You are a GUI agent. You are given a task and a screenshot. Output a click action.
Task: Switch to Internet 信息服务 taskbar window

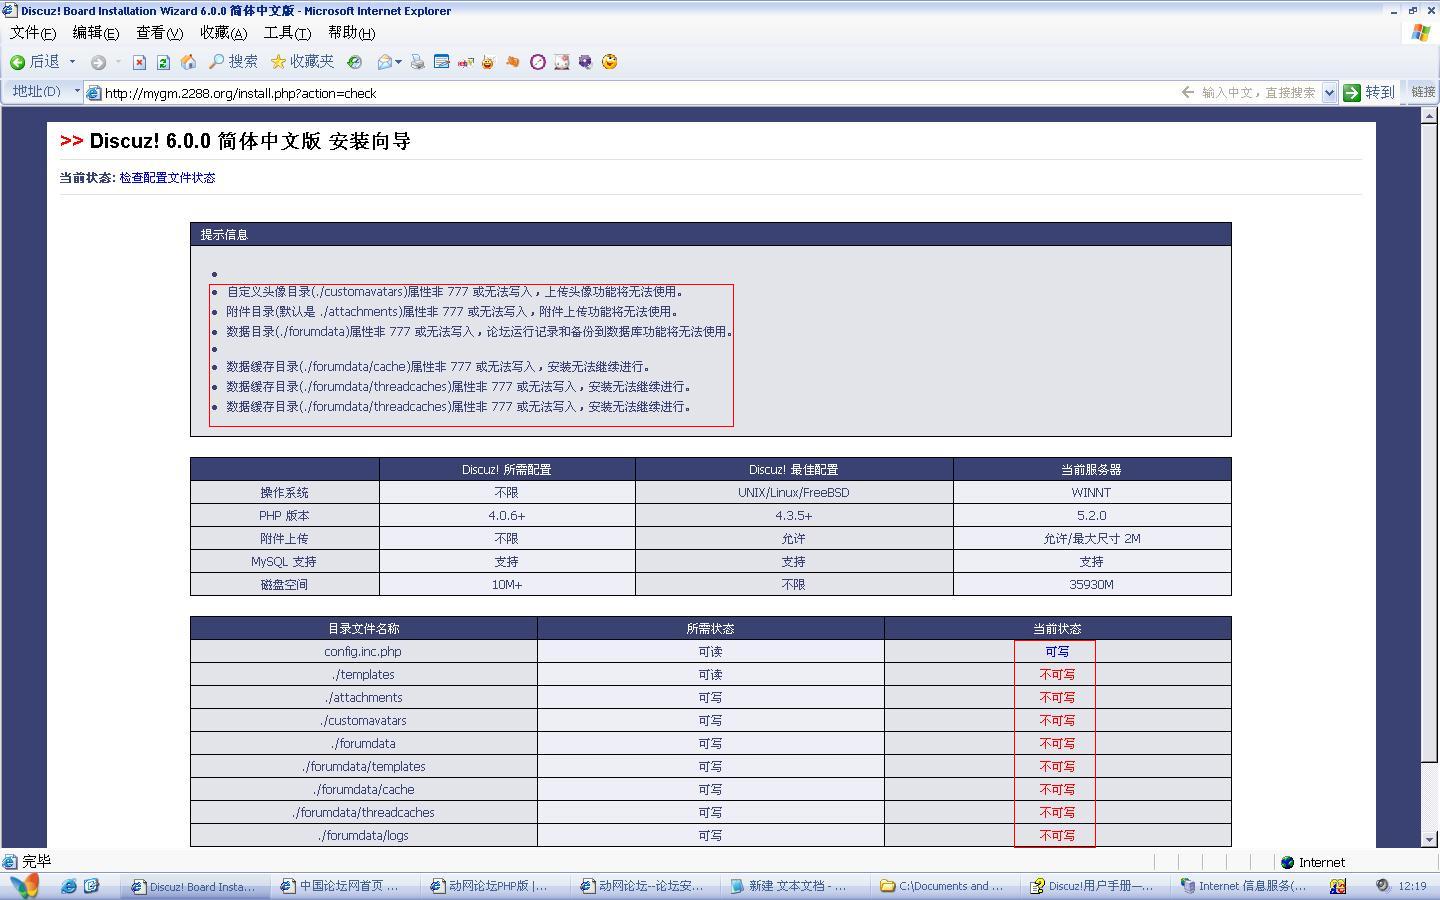coord(1246,886)
